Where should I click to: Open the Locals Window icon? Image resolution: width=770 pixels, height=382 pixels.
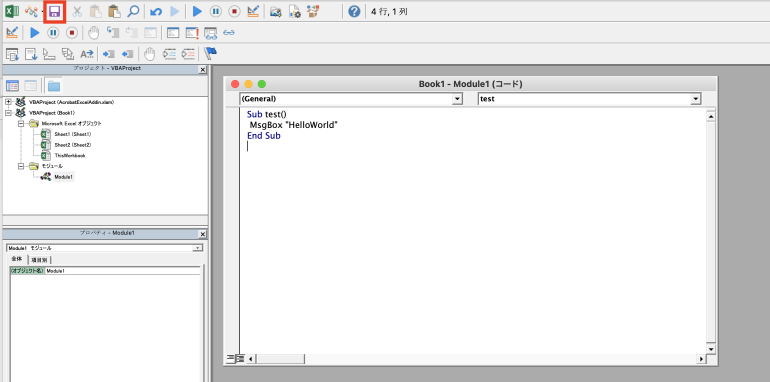click(173, 33)
